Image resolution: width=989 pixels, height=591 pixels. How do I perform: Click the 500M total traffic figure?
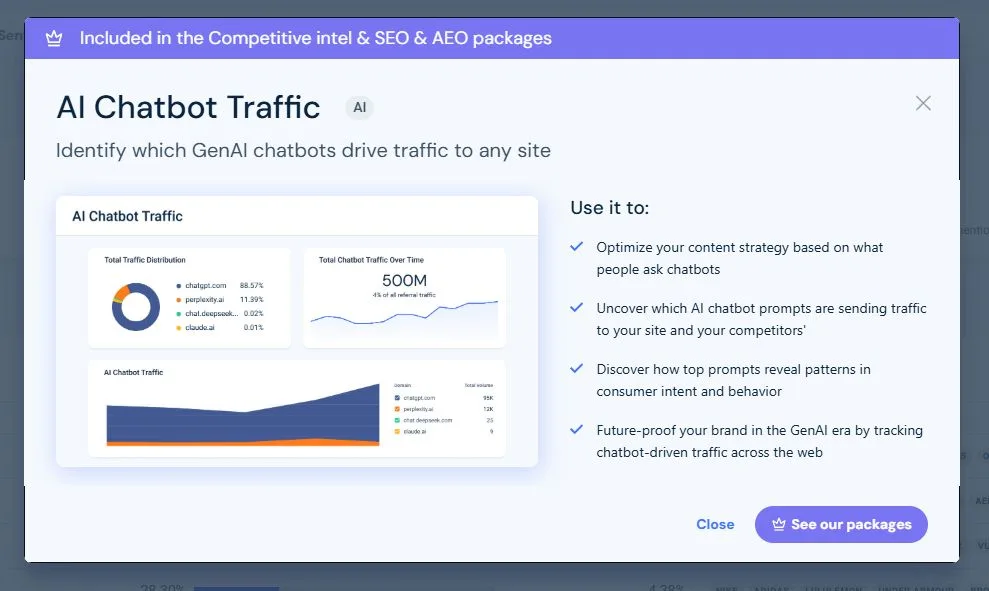pos(404,281)
